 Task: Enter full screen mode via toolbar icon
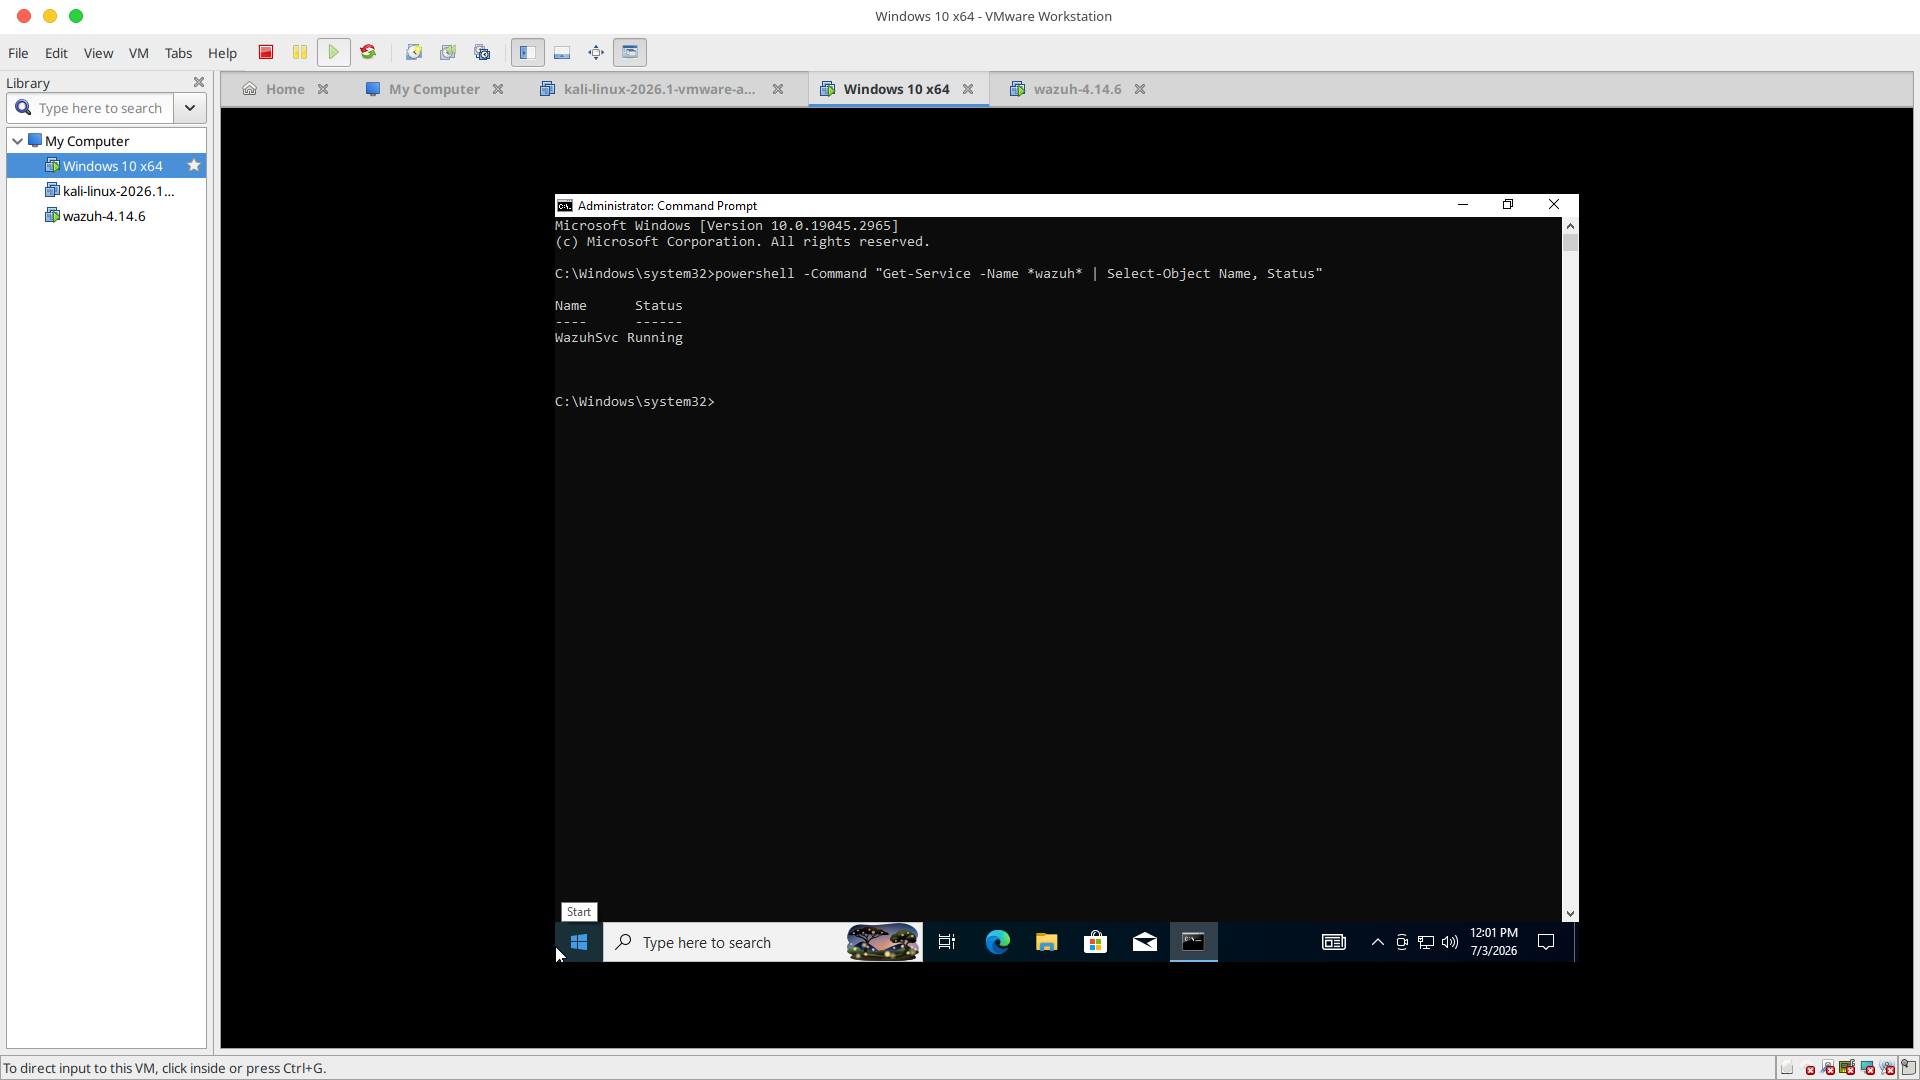coord(596,52)
